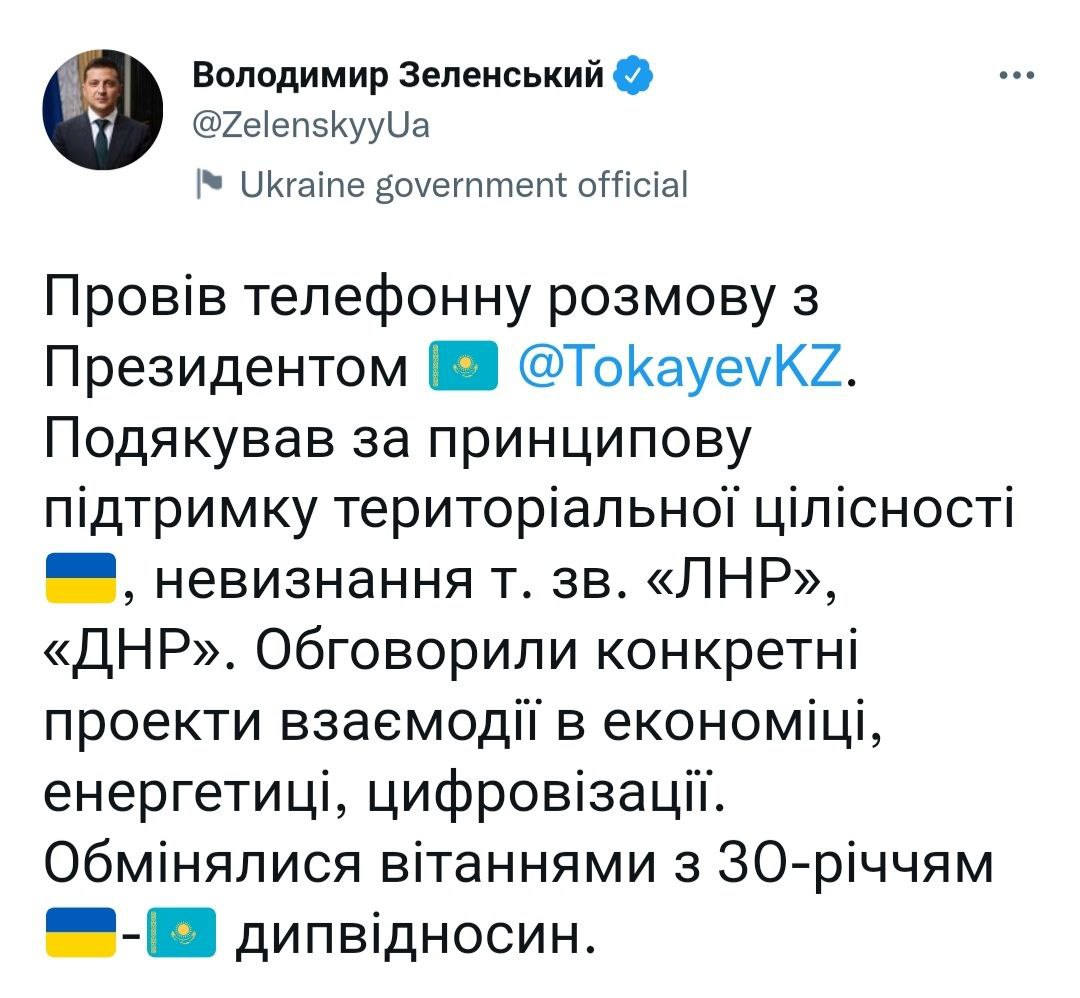Open the @ZelenskyyUa handle
The width and height of the screenshot is (1080, 998).
coord(309,126)
